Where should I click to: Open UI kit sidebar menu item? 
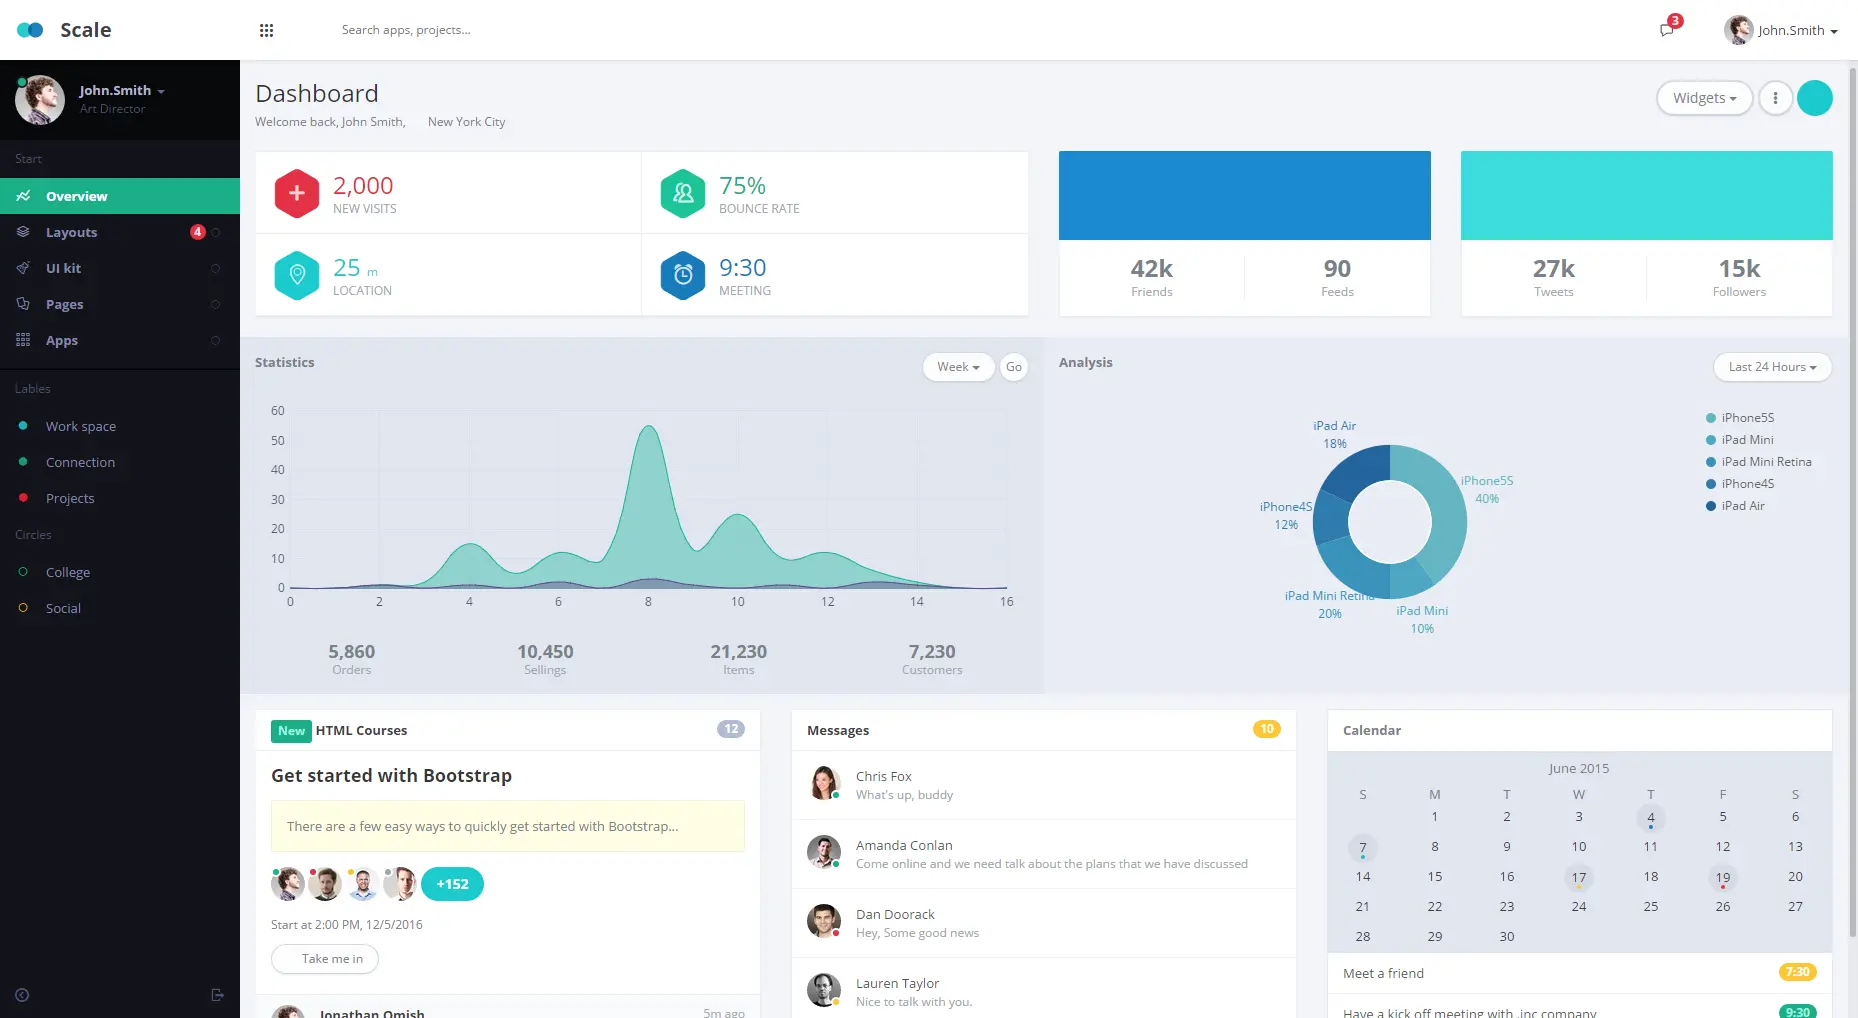click(x=63, y=268)
